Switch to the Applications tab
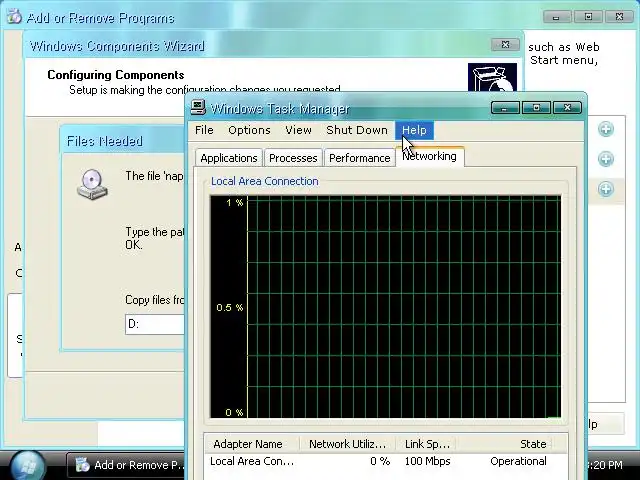Image resolution: width=640 pixels, height=480 pixels. (x=229, y=158)
